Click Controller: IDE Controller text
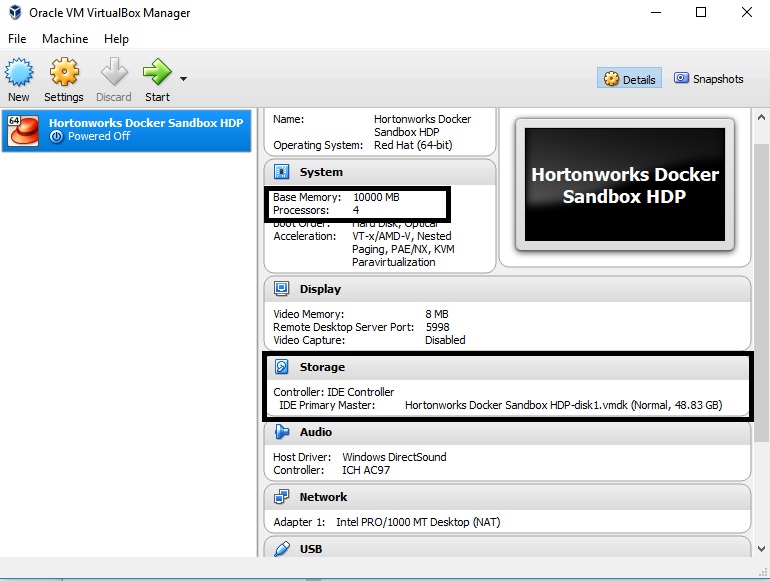Screen dimensions: 770x581 333,392
